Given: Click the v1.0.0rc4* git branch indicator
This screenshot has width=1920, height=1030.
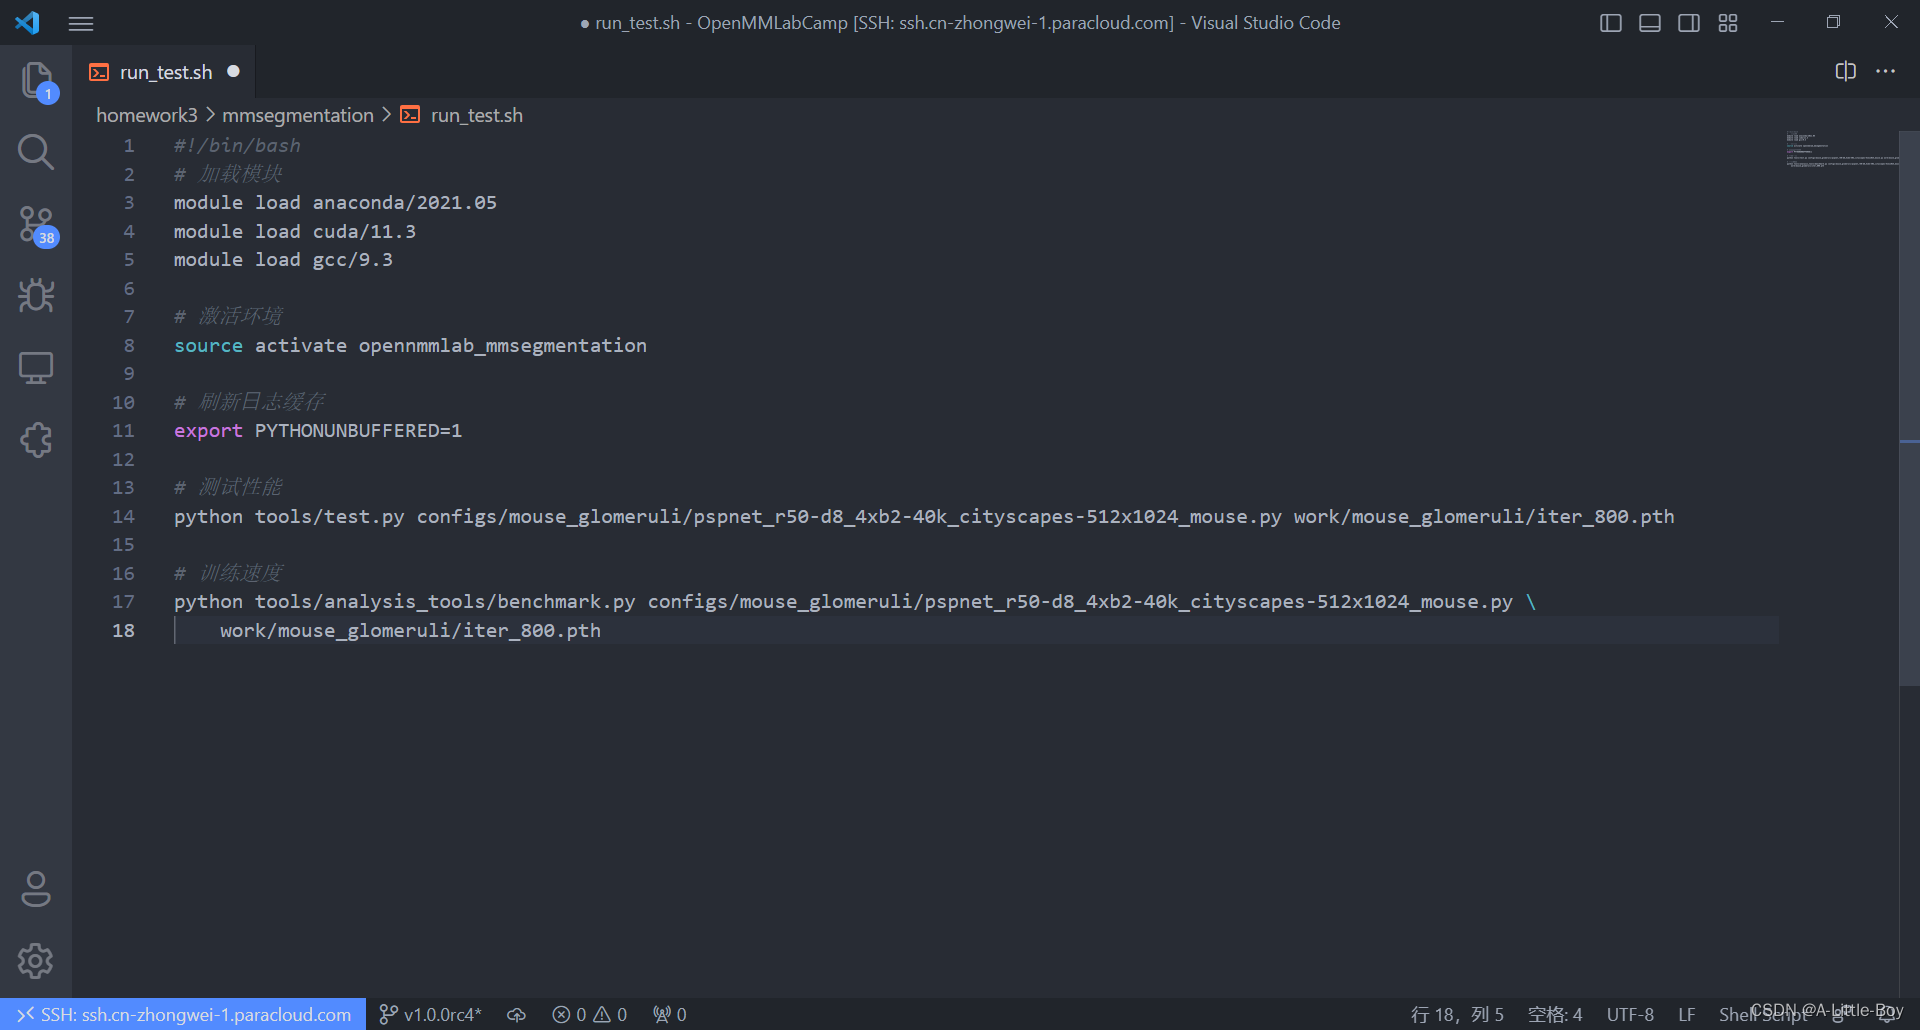Looking at the screenshot, I should point(431,1014).
